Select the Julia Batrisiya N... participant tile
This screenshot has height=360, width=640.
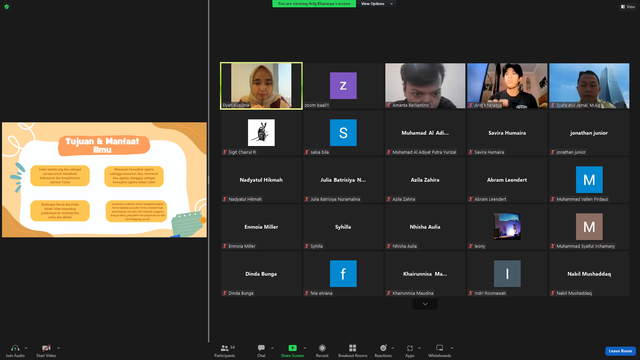343,180
